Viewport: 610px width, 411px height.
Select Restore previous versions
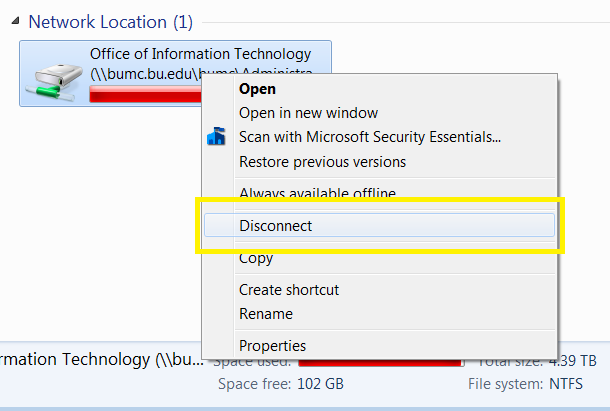point(322,162)
